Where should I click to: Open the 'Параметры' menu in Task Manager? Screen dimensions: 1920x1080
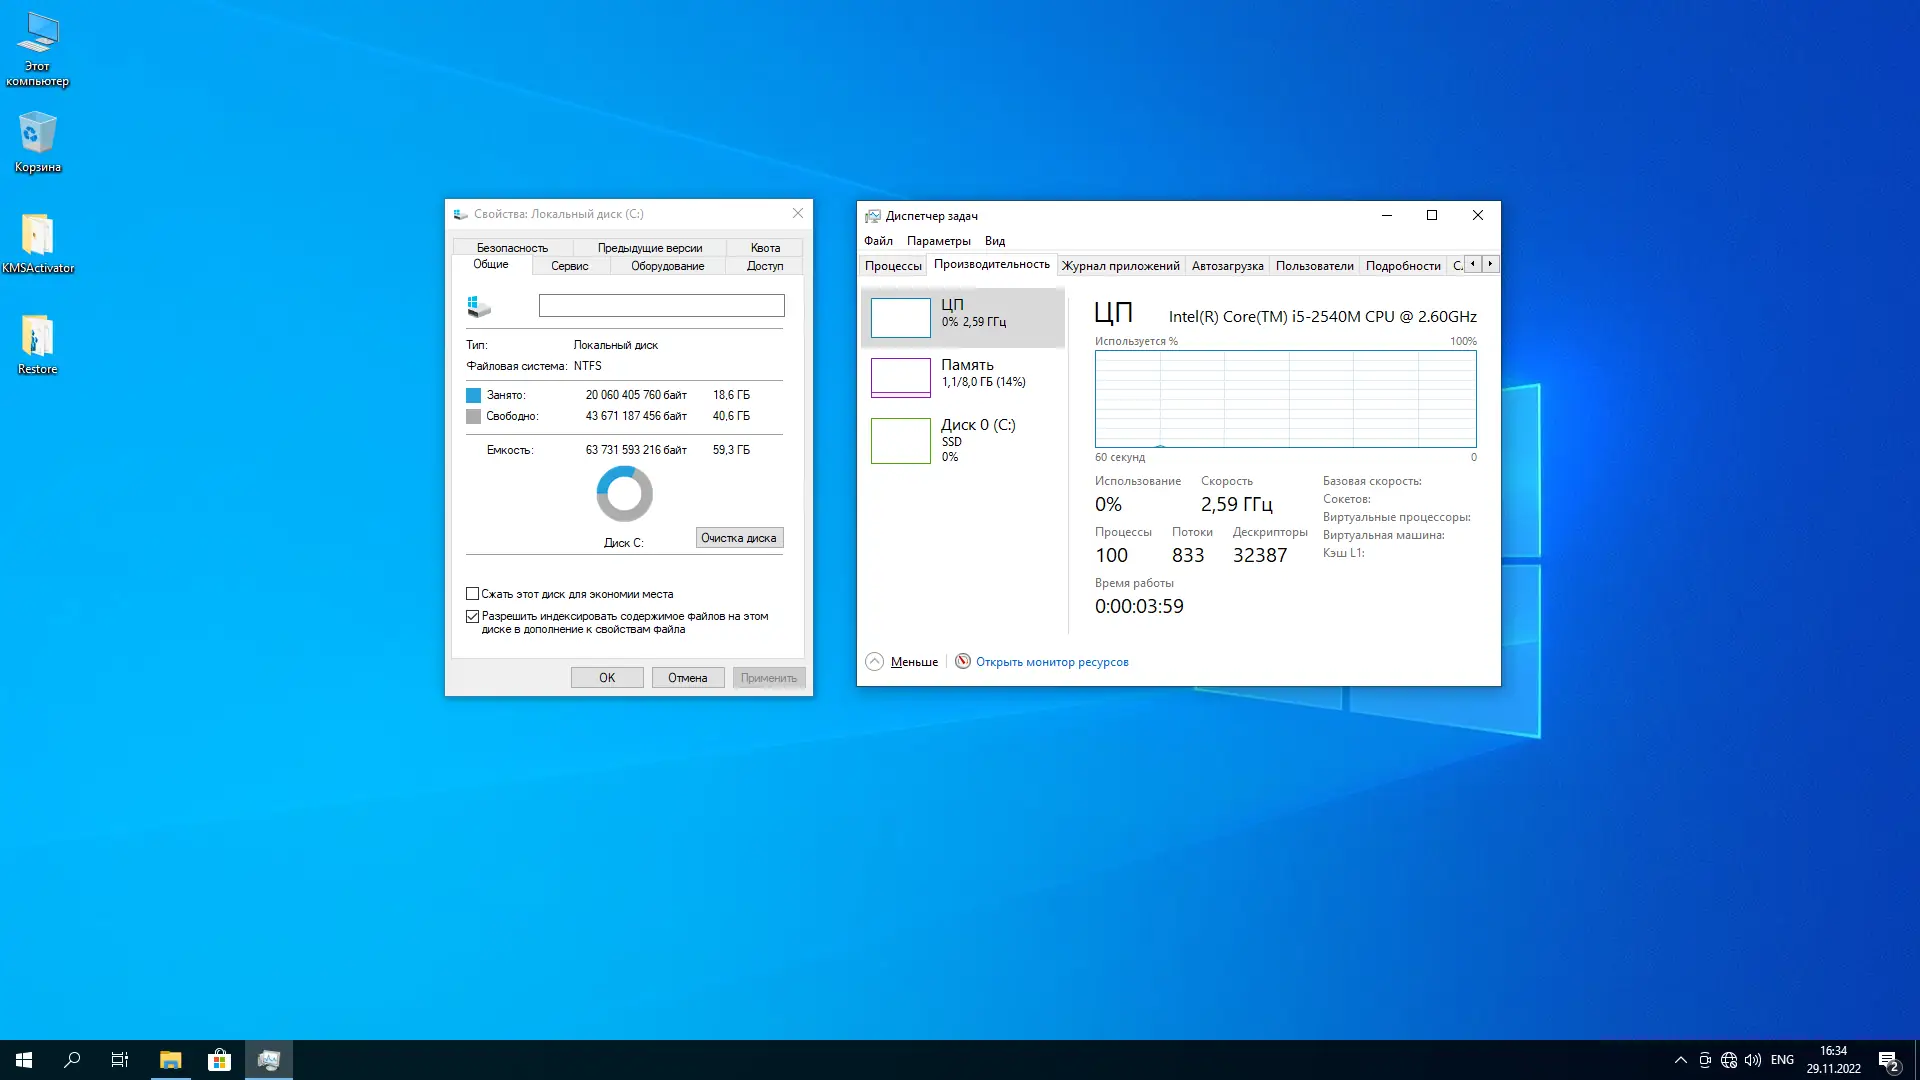(x=938, y=241)
